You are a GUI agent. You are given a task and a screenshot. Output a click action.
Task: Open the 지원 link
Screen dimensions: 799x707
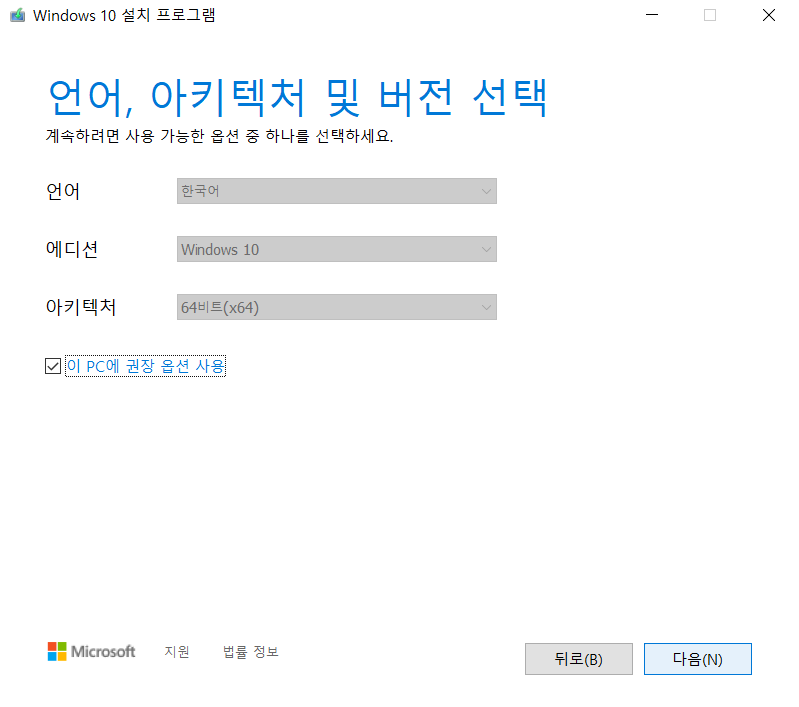click(177, 651)
